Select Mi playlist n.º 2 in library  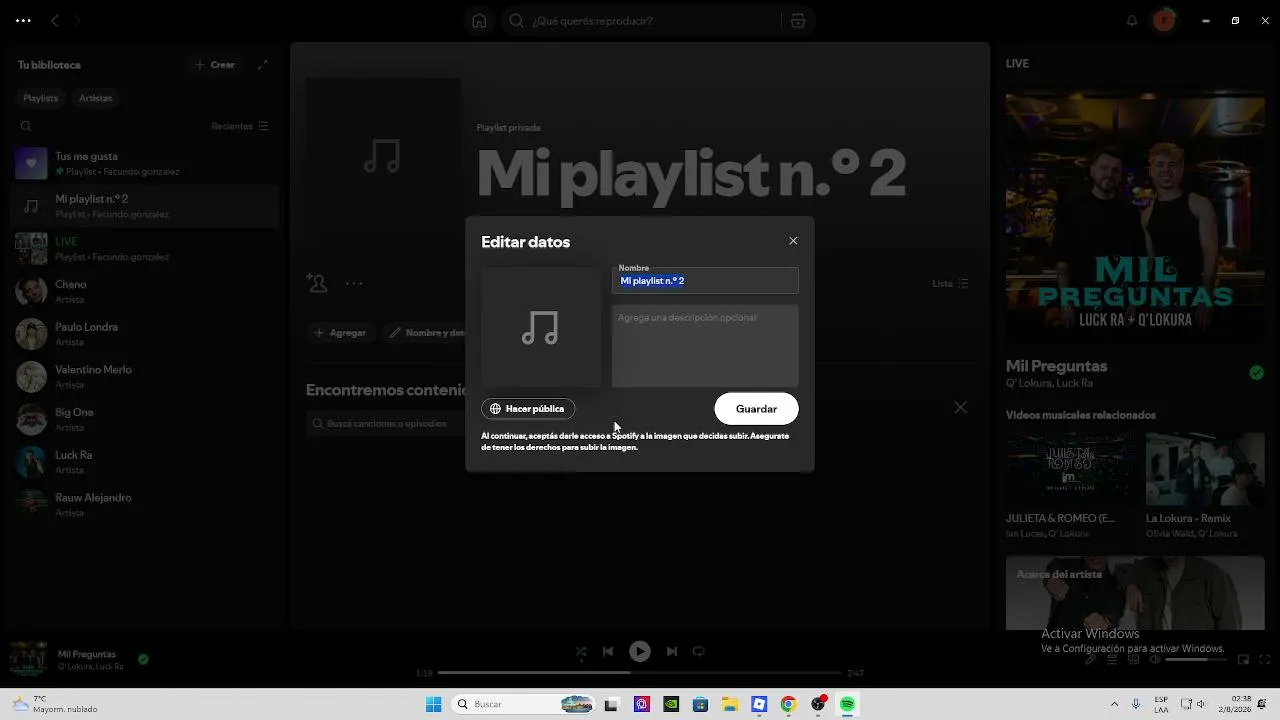tap(146, 206)
